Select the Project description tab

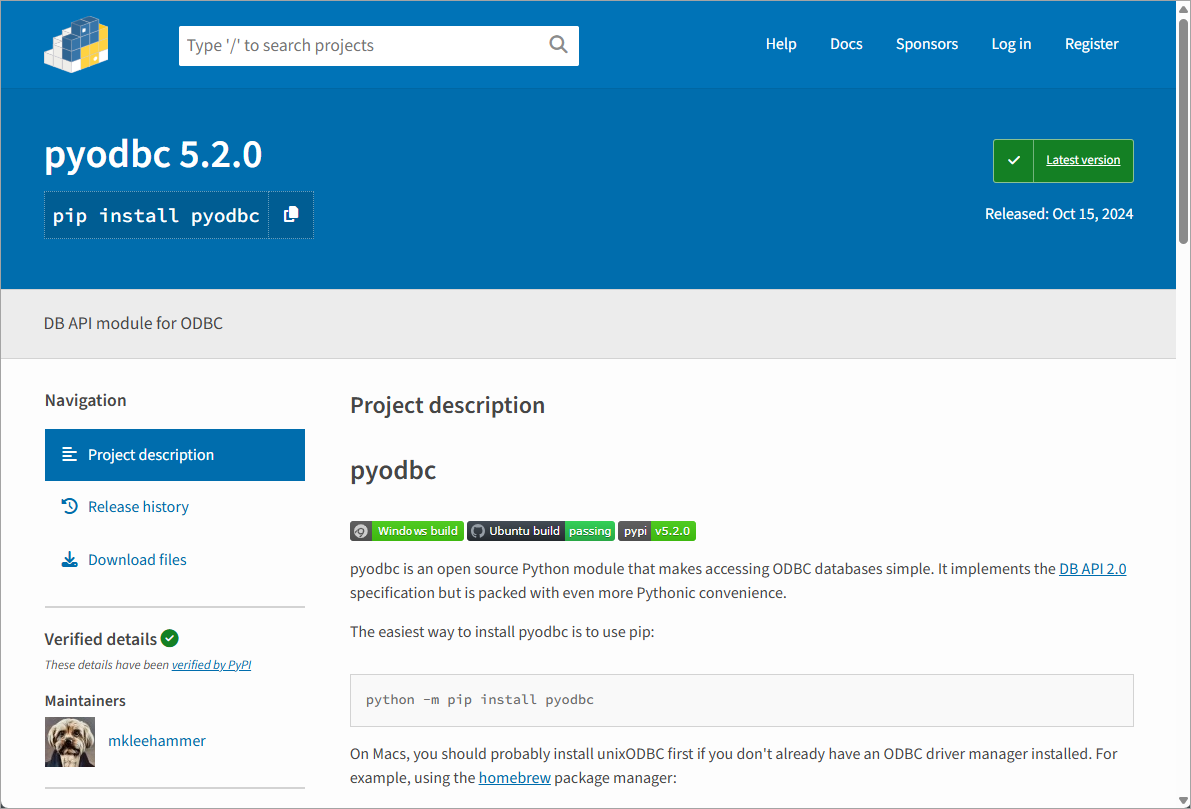click(175, 455)
